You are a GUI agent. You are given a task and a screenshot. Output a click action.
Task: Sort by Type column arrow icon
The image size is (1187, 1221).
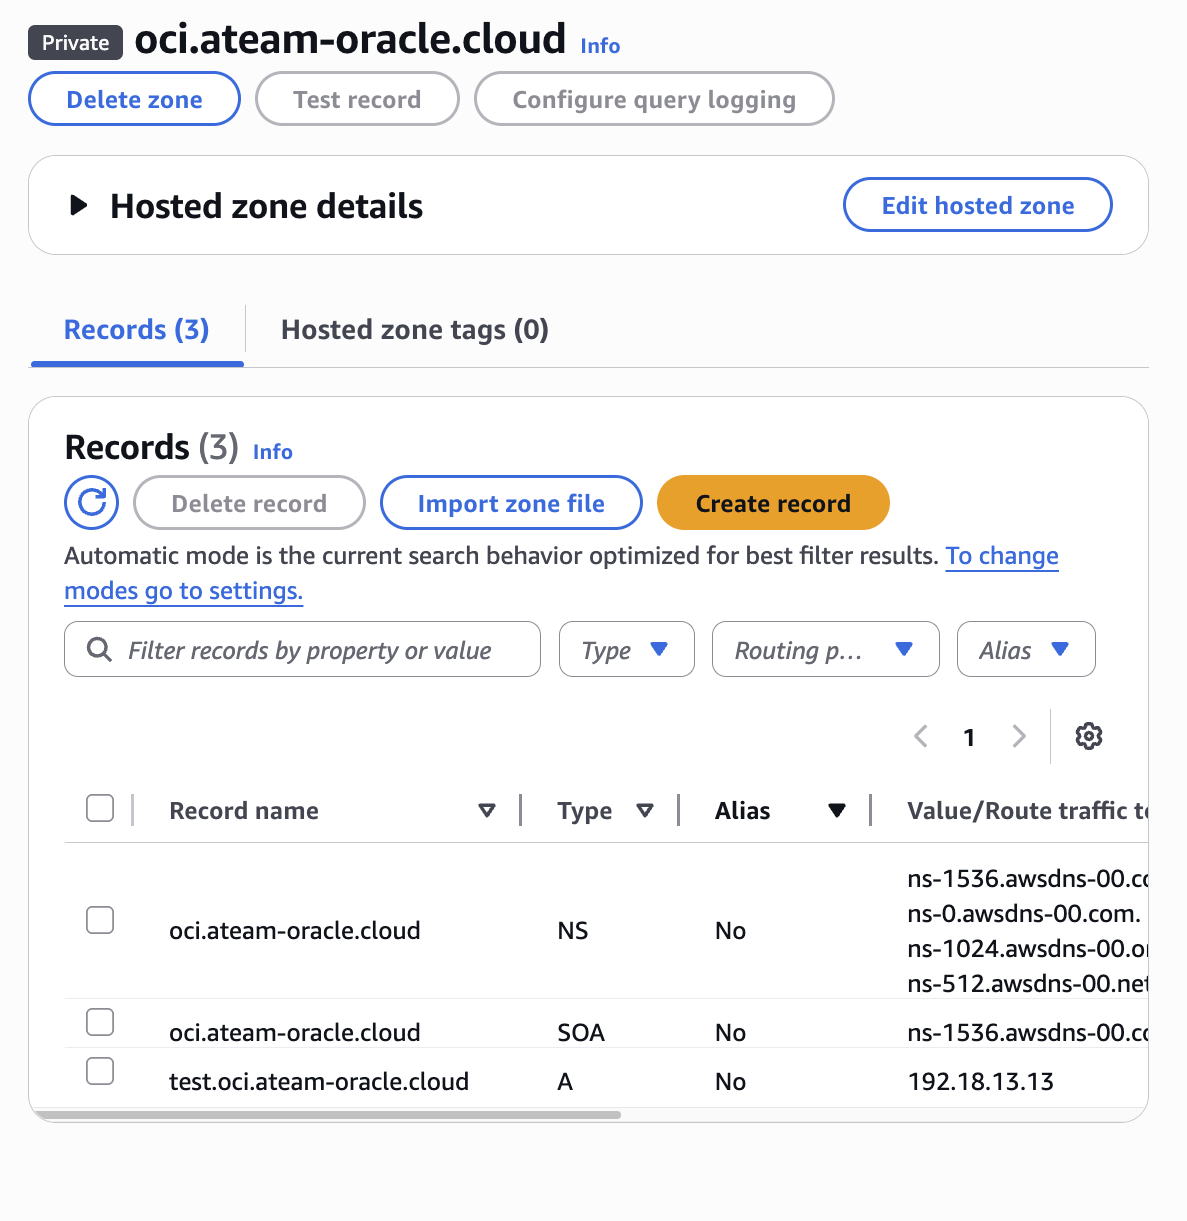pyautogui.click(x=645, y=810)
